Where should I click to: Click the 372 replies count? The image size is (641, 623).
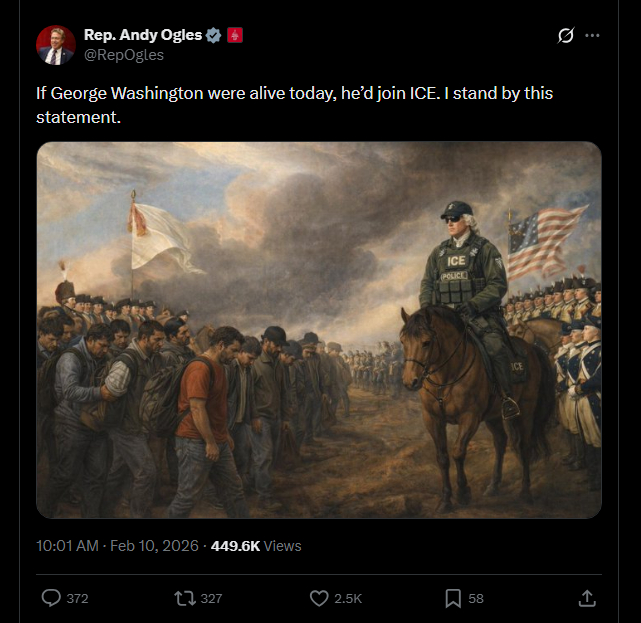click(77, 598)
